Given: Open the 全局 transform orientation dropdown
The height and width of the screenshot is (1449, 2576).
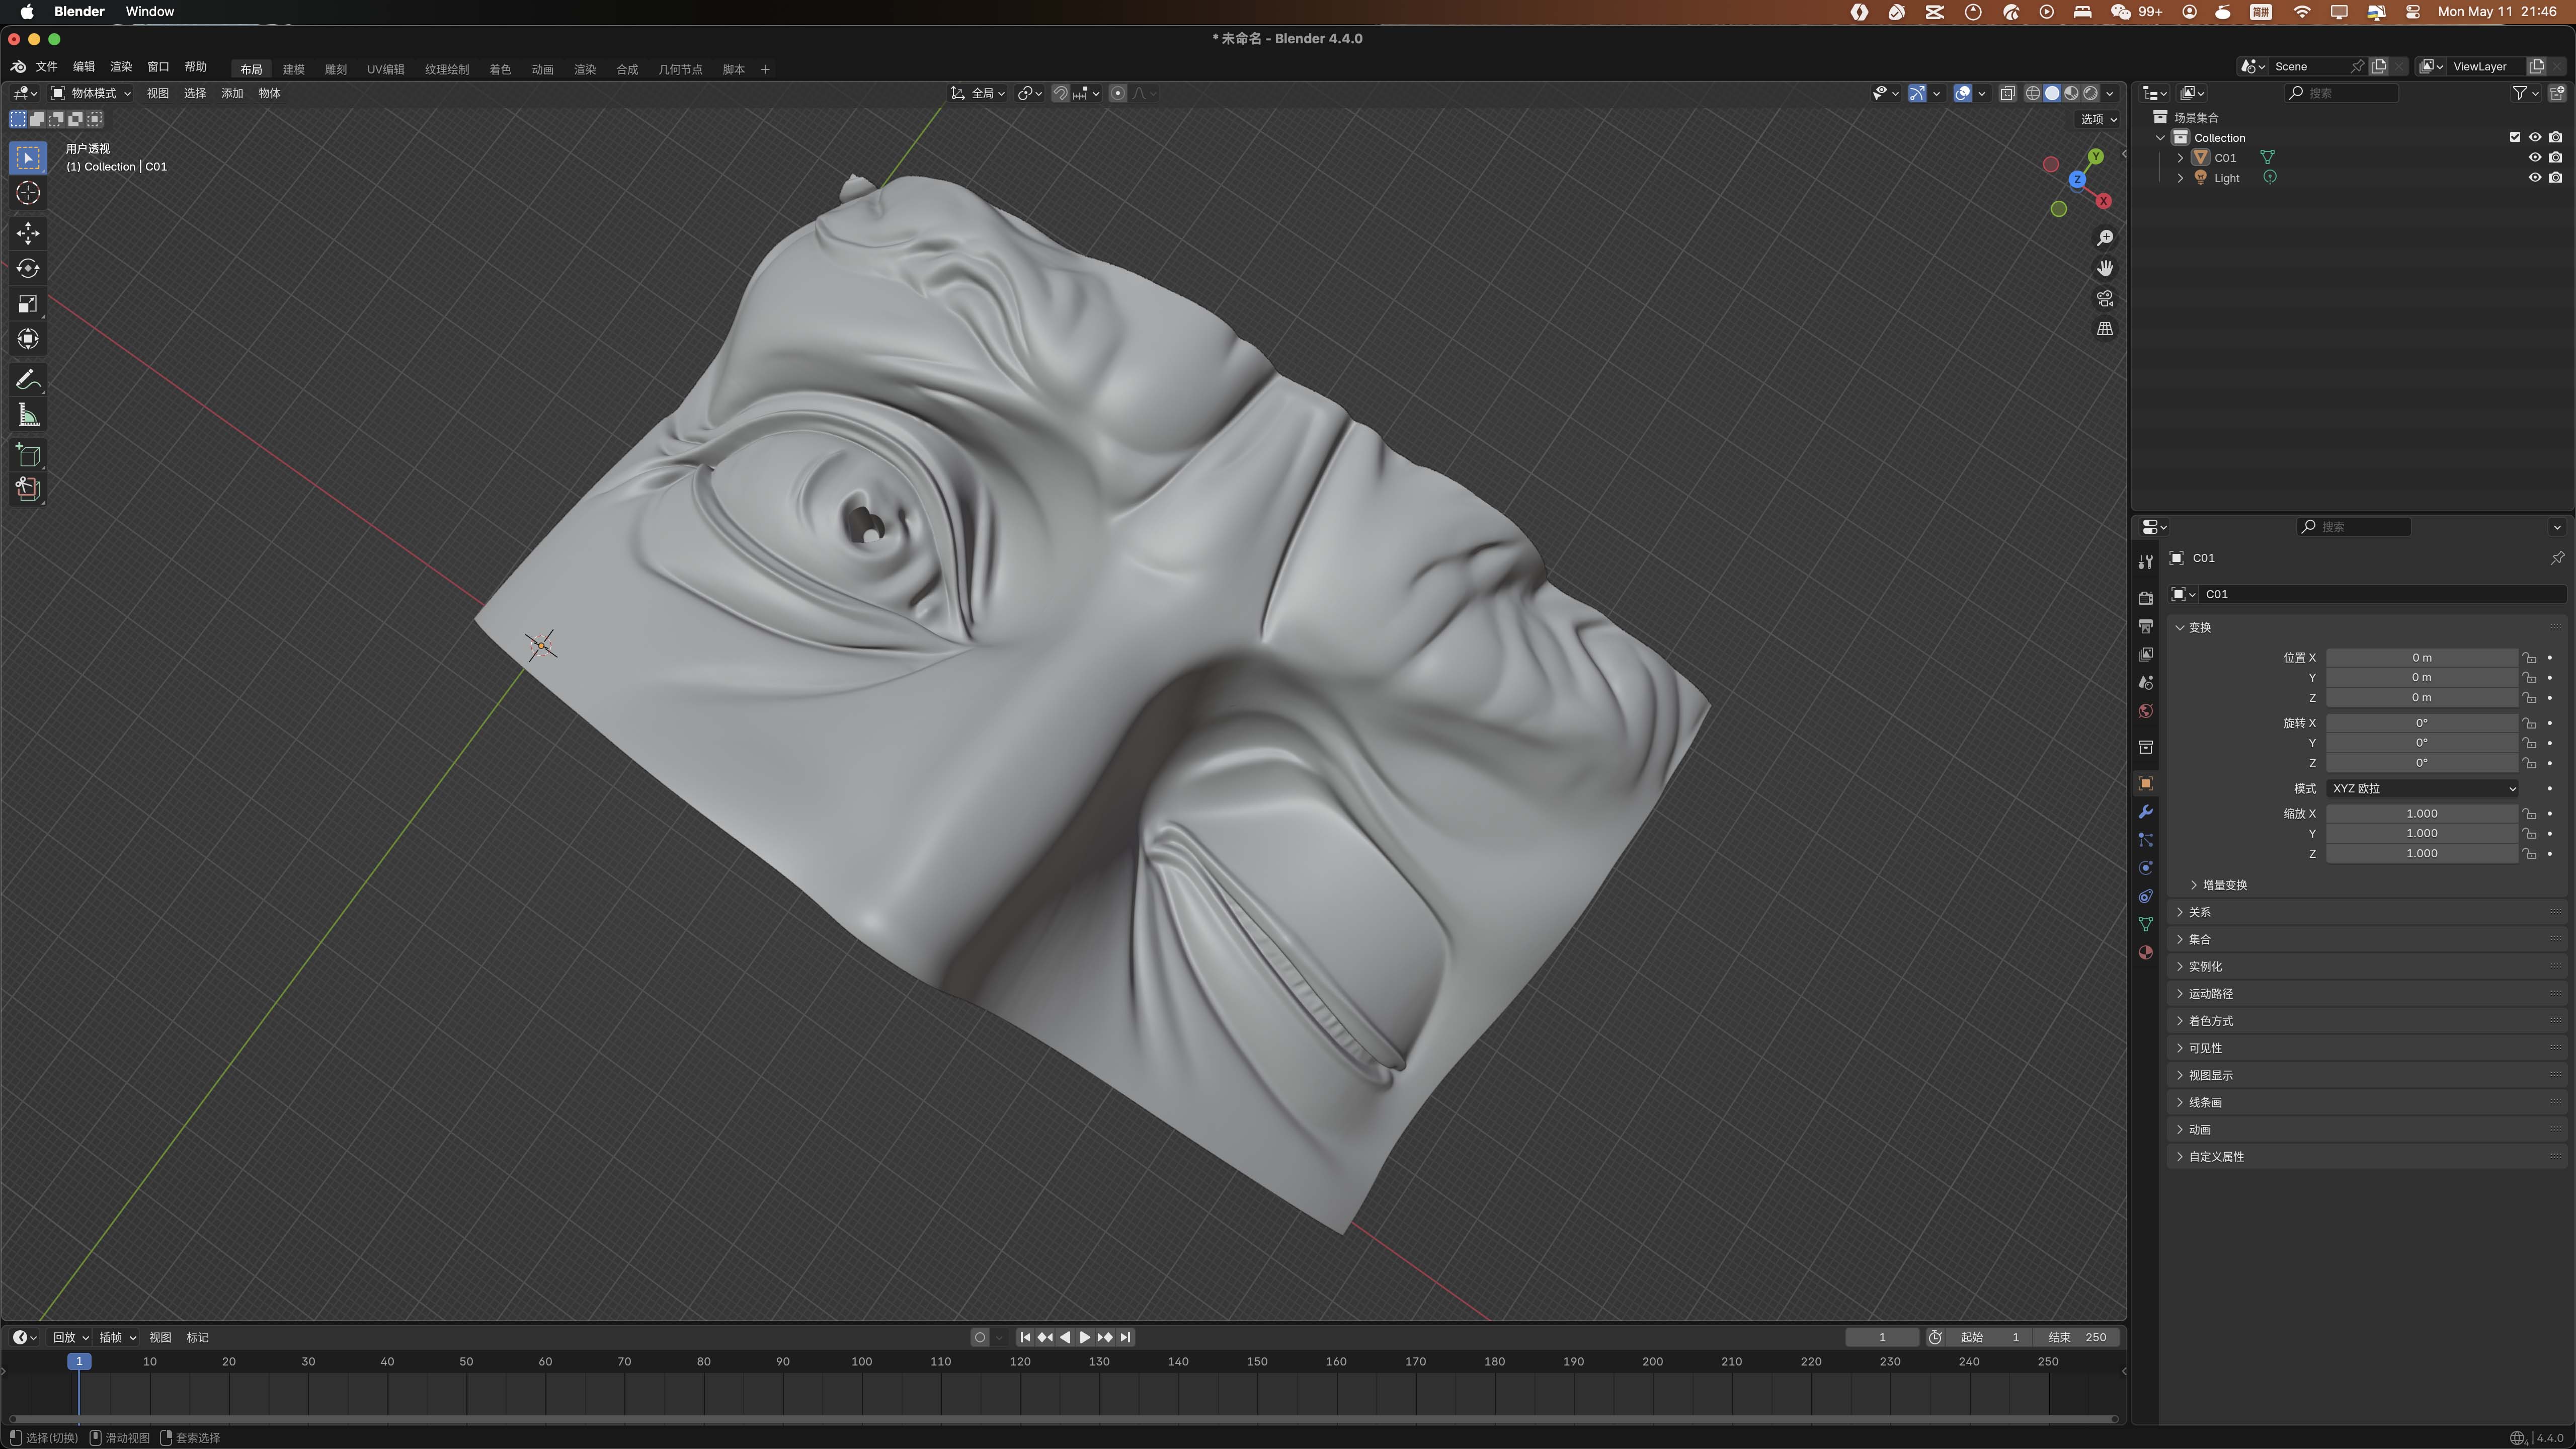Looking at the screenshot, I should point(978,93).
